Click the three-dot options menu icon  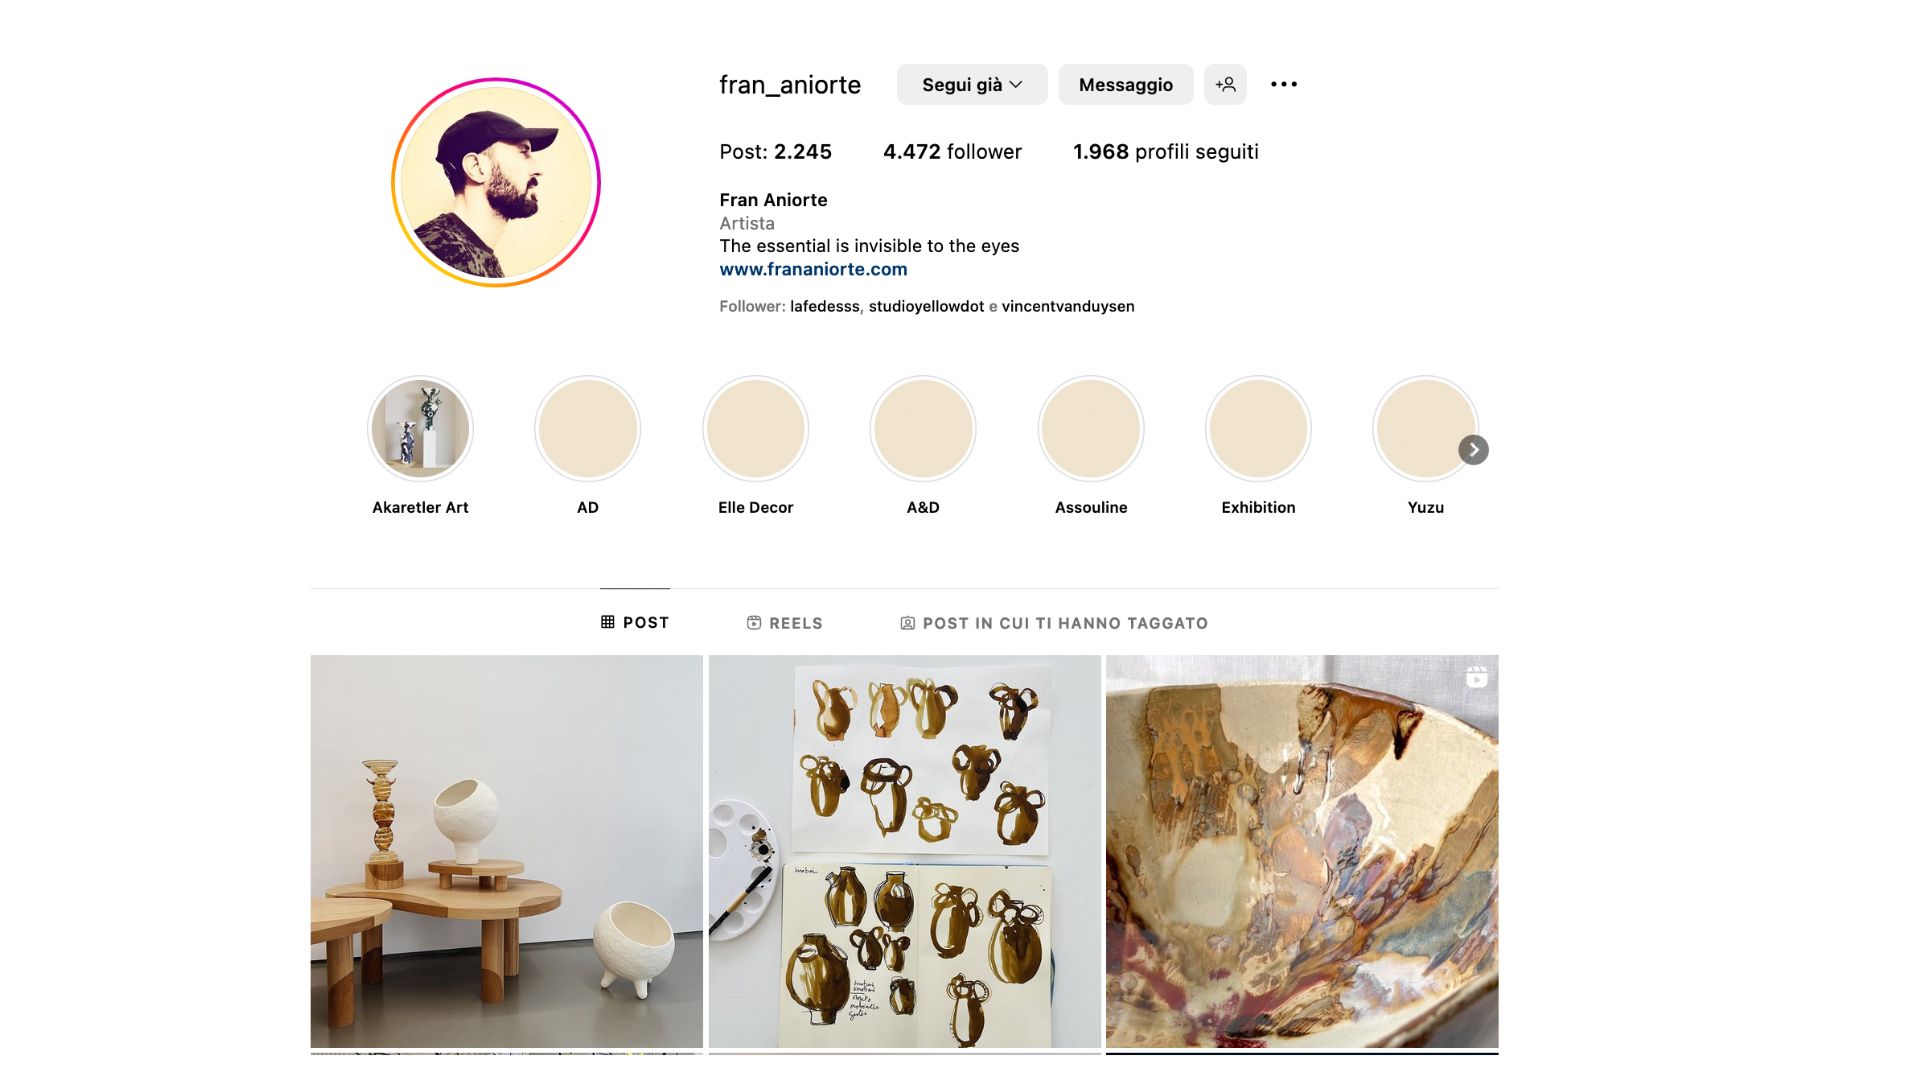1280,83
